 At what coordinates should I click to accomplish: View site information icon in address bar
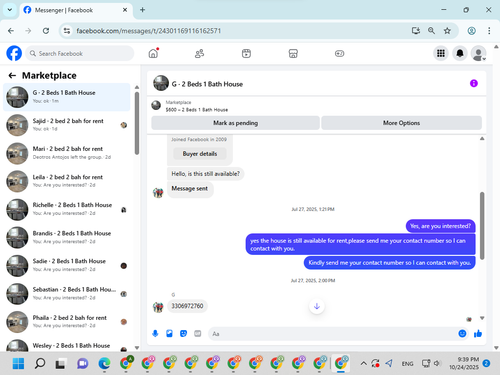[67, 31]
